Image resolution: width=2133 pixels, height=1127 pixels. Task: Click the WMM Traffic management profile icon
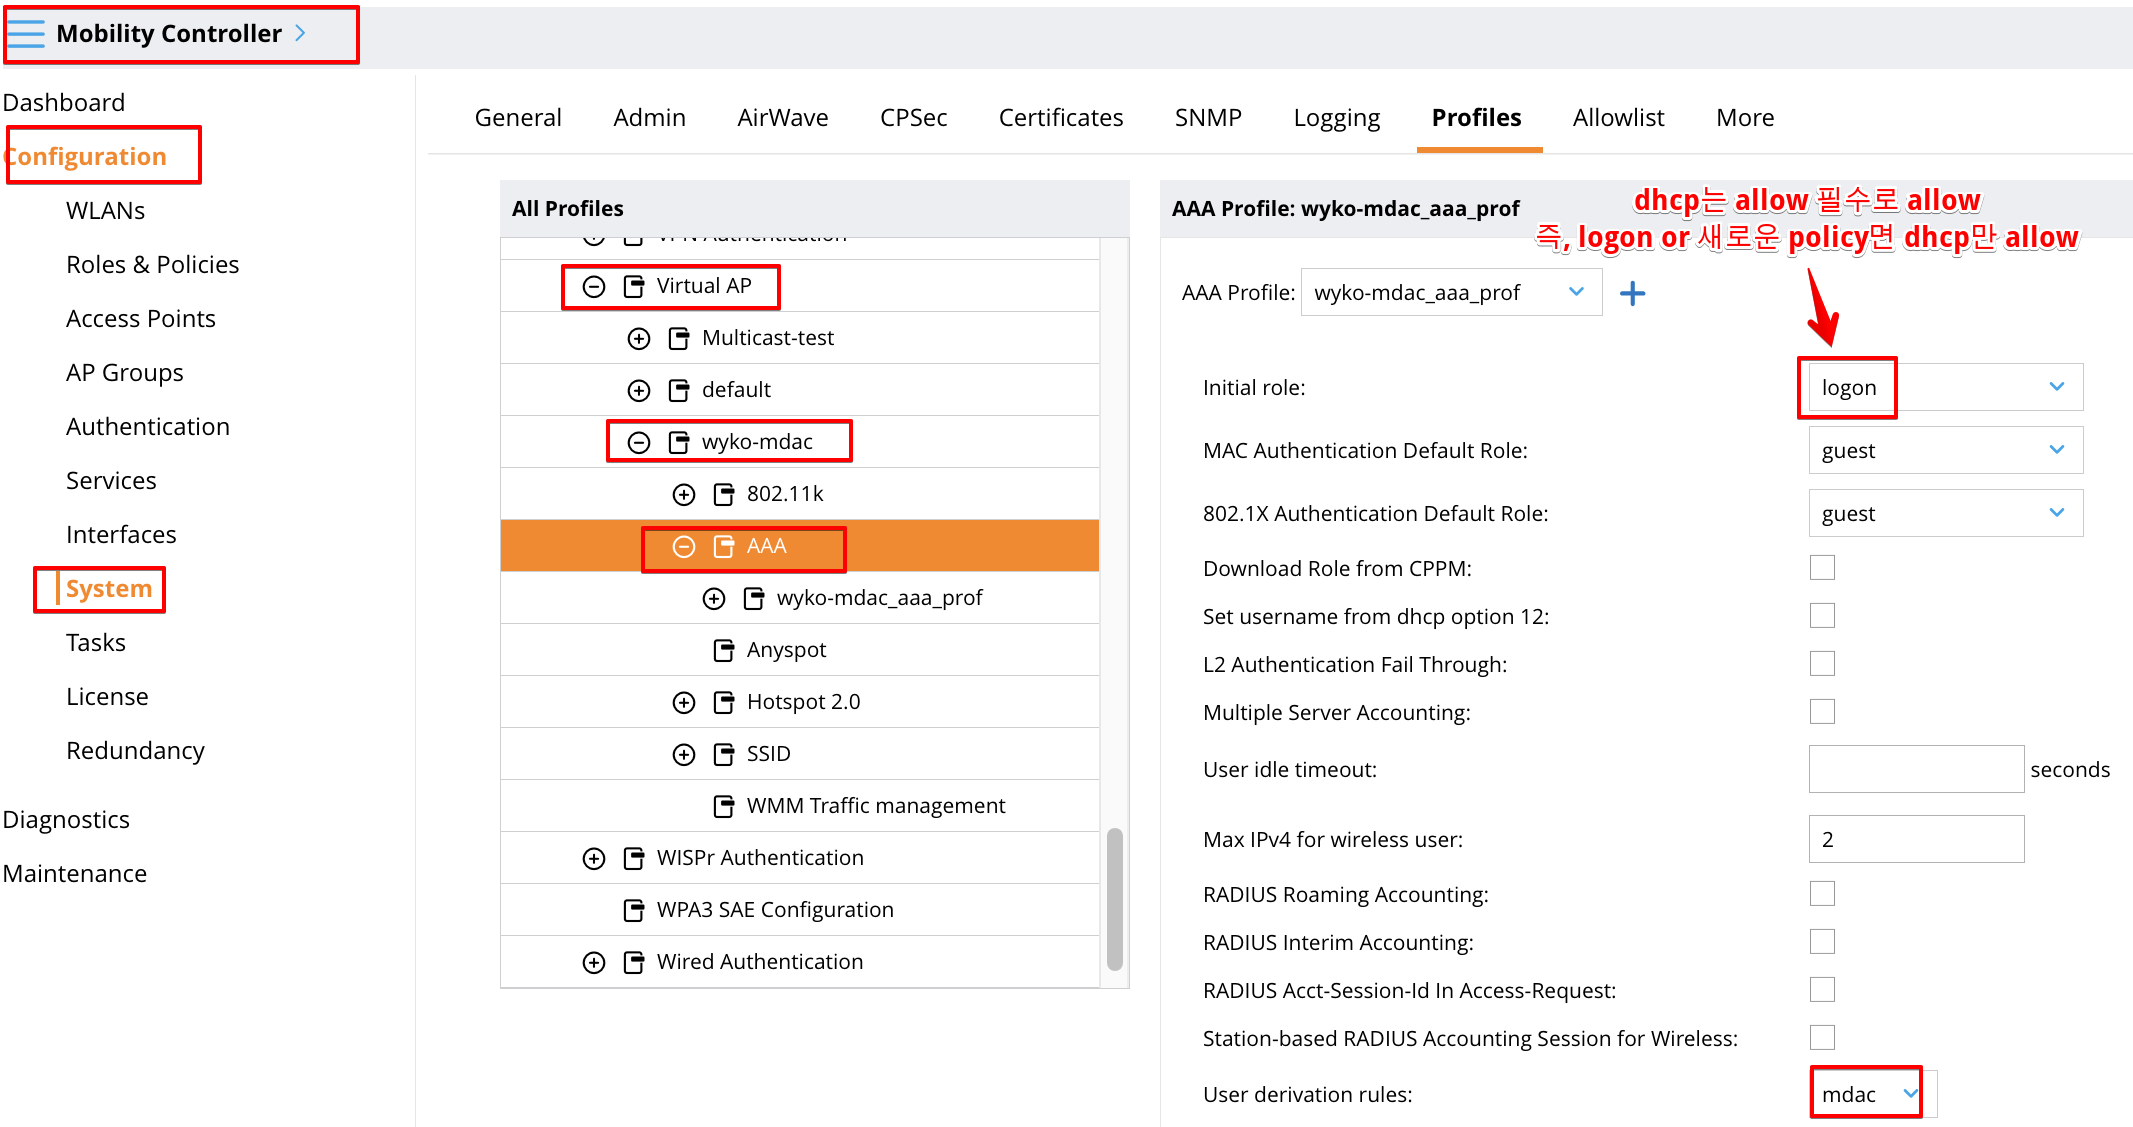(x=723, y=806)
